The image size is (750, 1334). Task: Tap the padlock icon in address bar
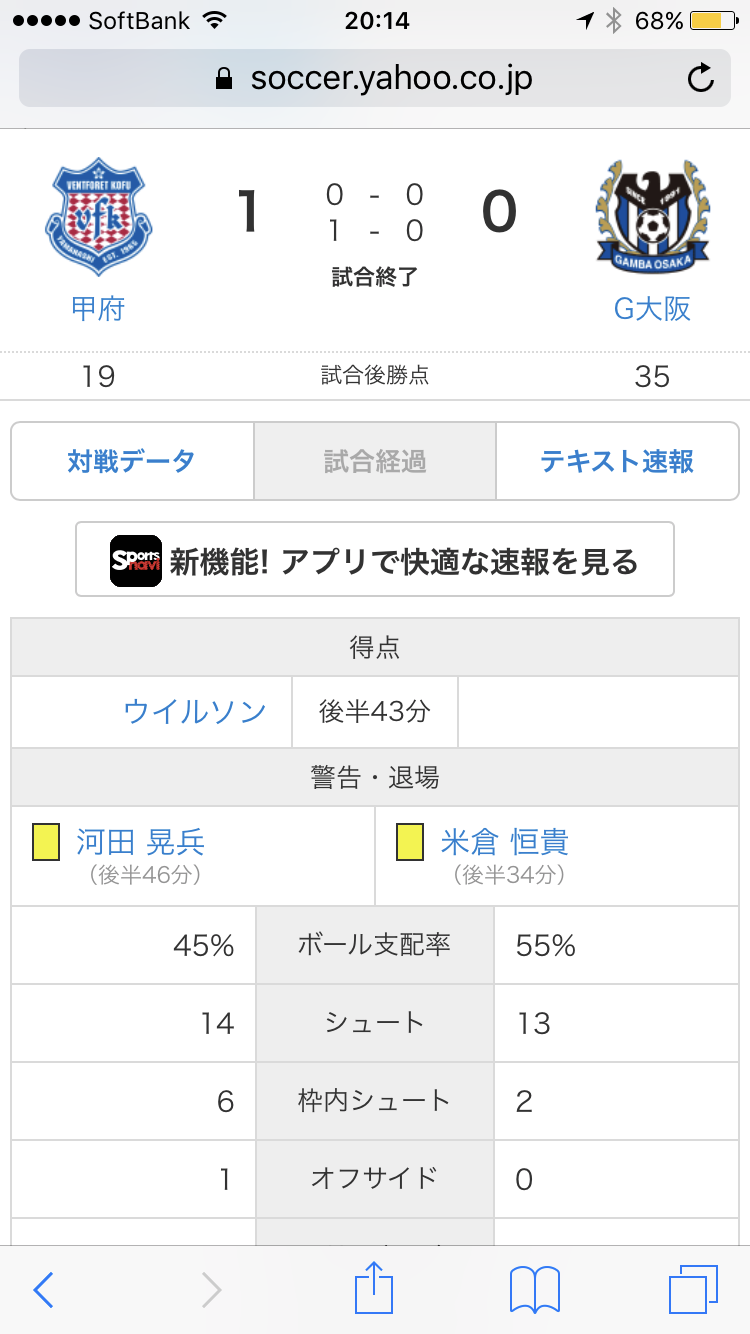[224, 79]
